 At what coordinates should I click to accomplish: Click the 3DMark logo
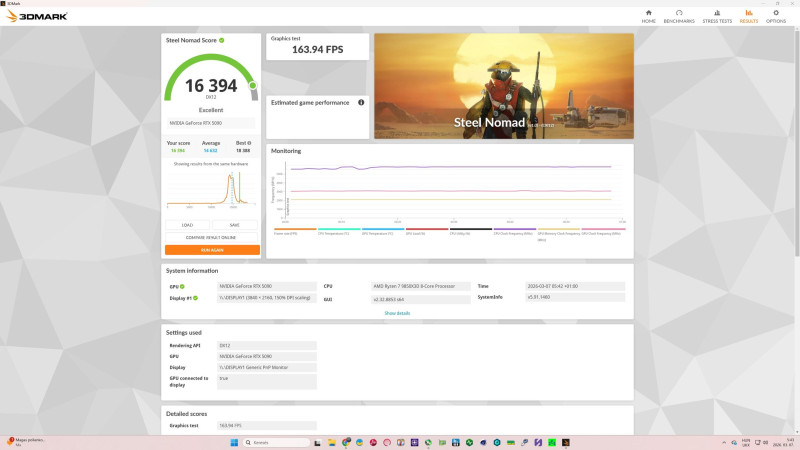point(37,16)
